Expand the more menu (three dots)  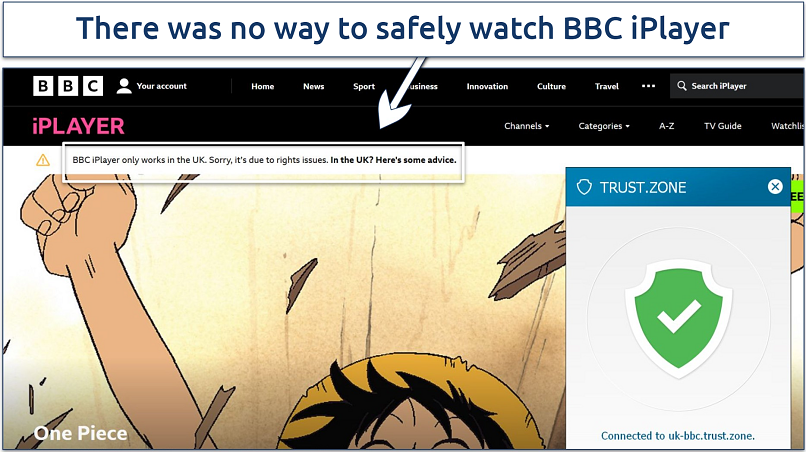pos(649,86)
